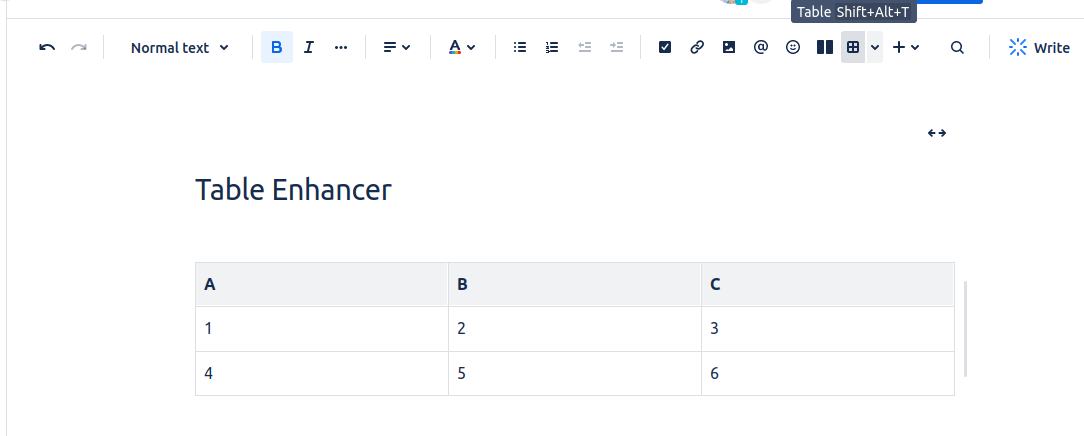Add an image or file
The height and width of the screenshot is (436, 1084).
click(x=729, y=47)
